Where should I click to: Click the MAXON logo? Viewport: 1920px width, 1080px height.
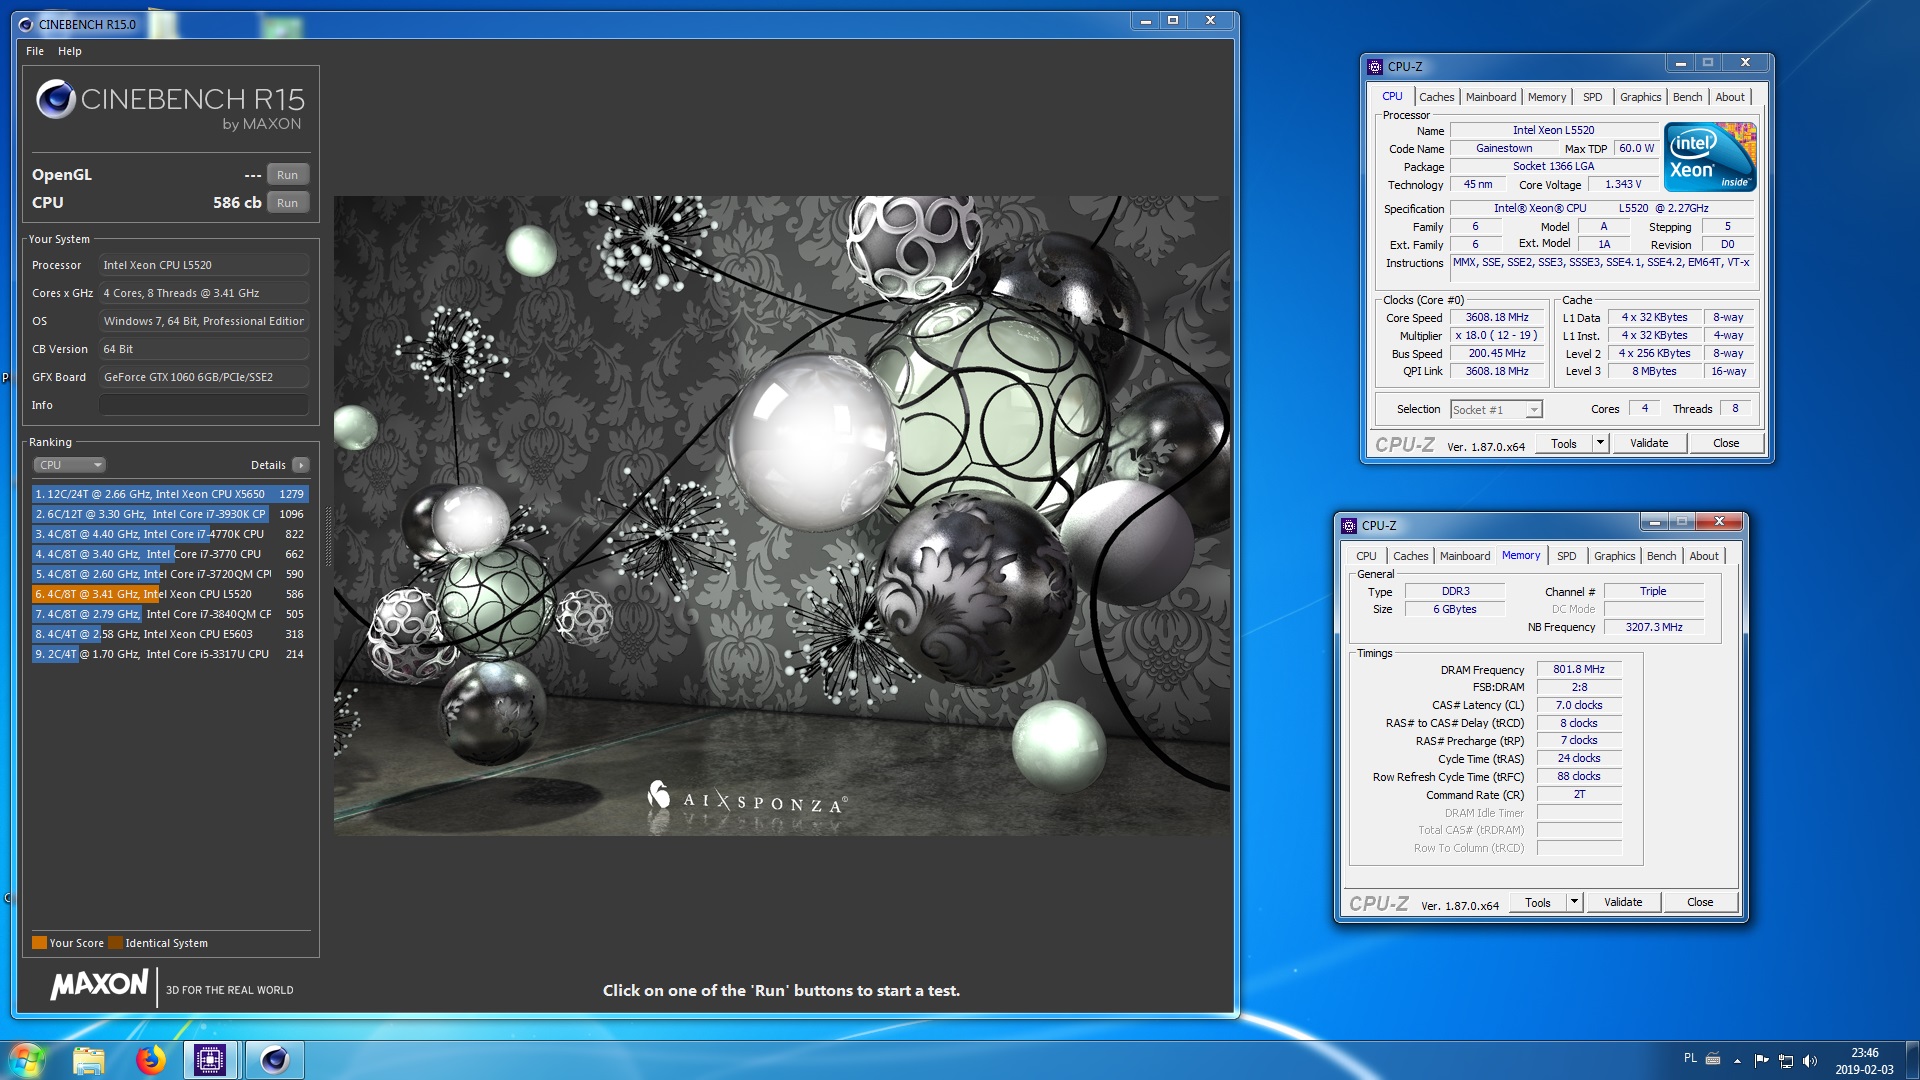pyautogui.click(x=99, y=984)
